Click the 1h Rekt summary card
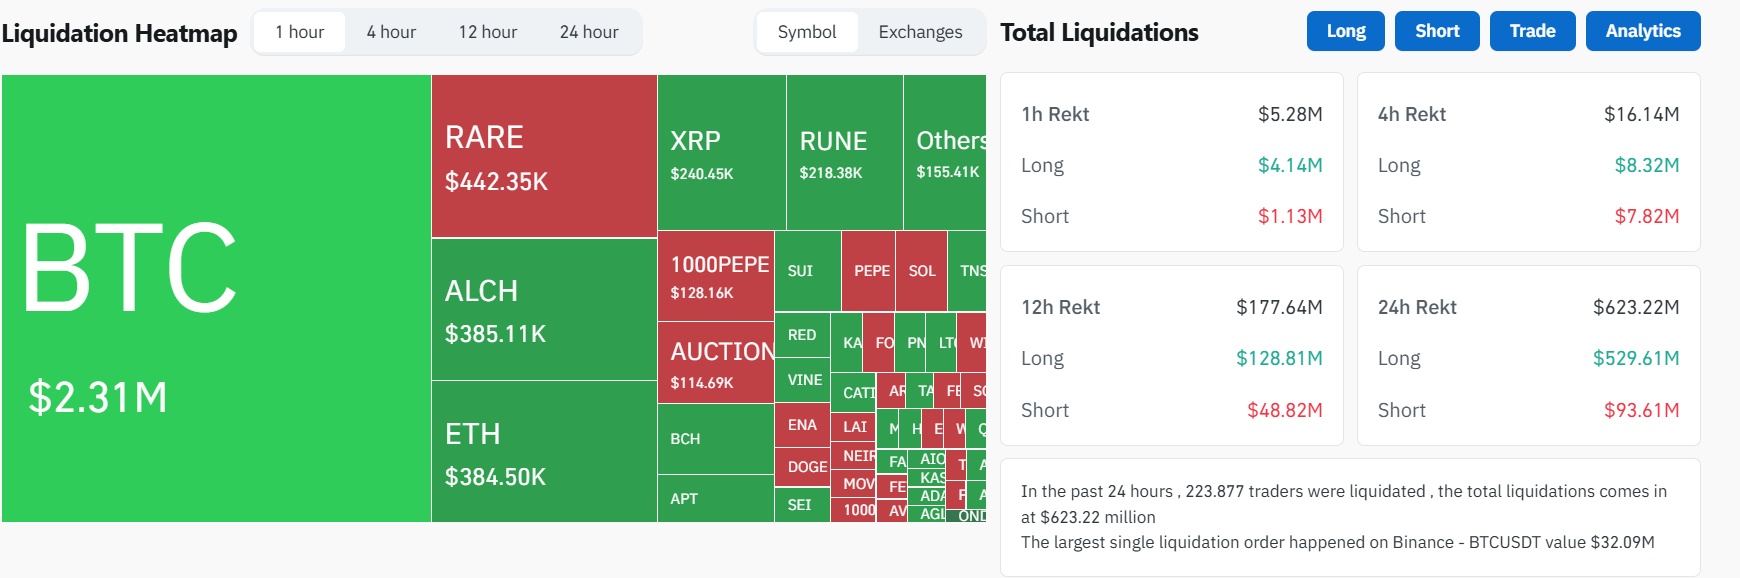This screenshot has height=578, width=1740. [1171, 162]
